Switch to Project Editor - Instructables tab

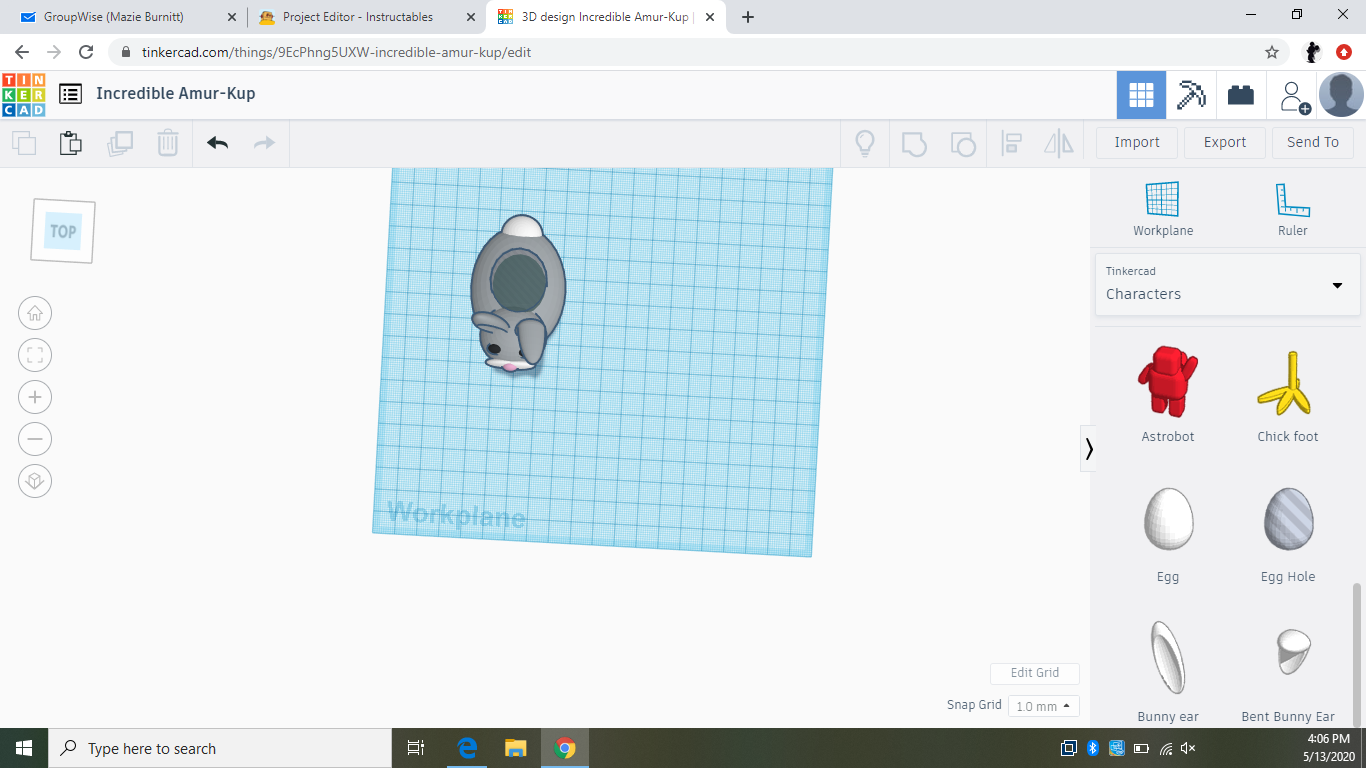coord(366,17)
